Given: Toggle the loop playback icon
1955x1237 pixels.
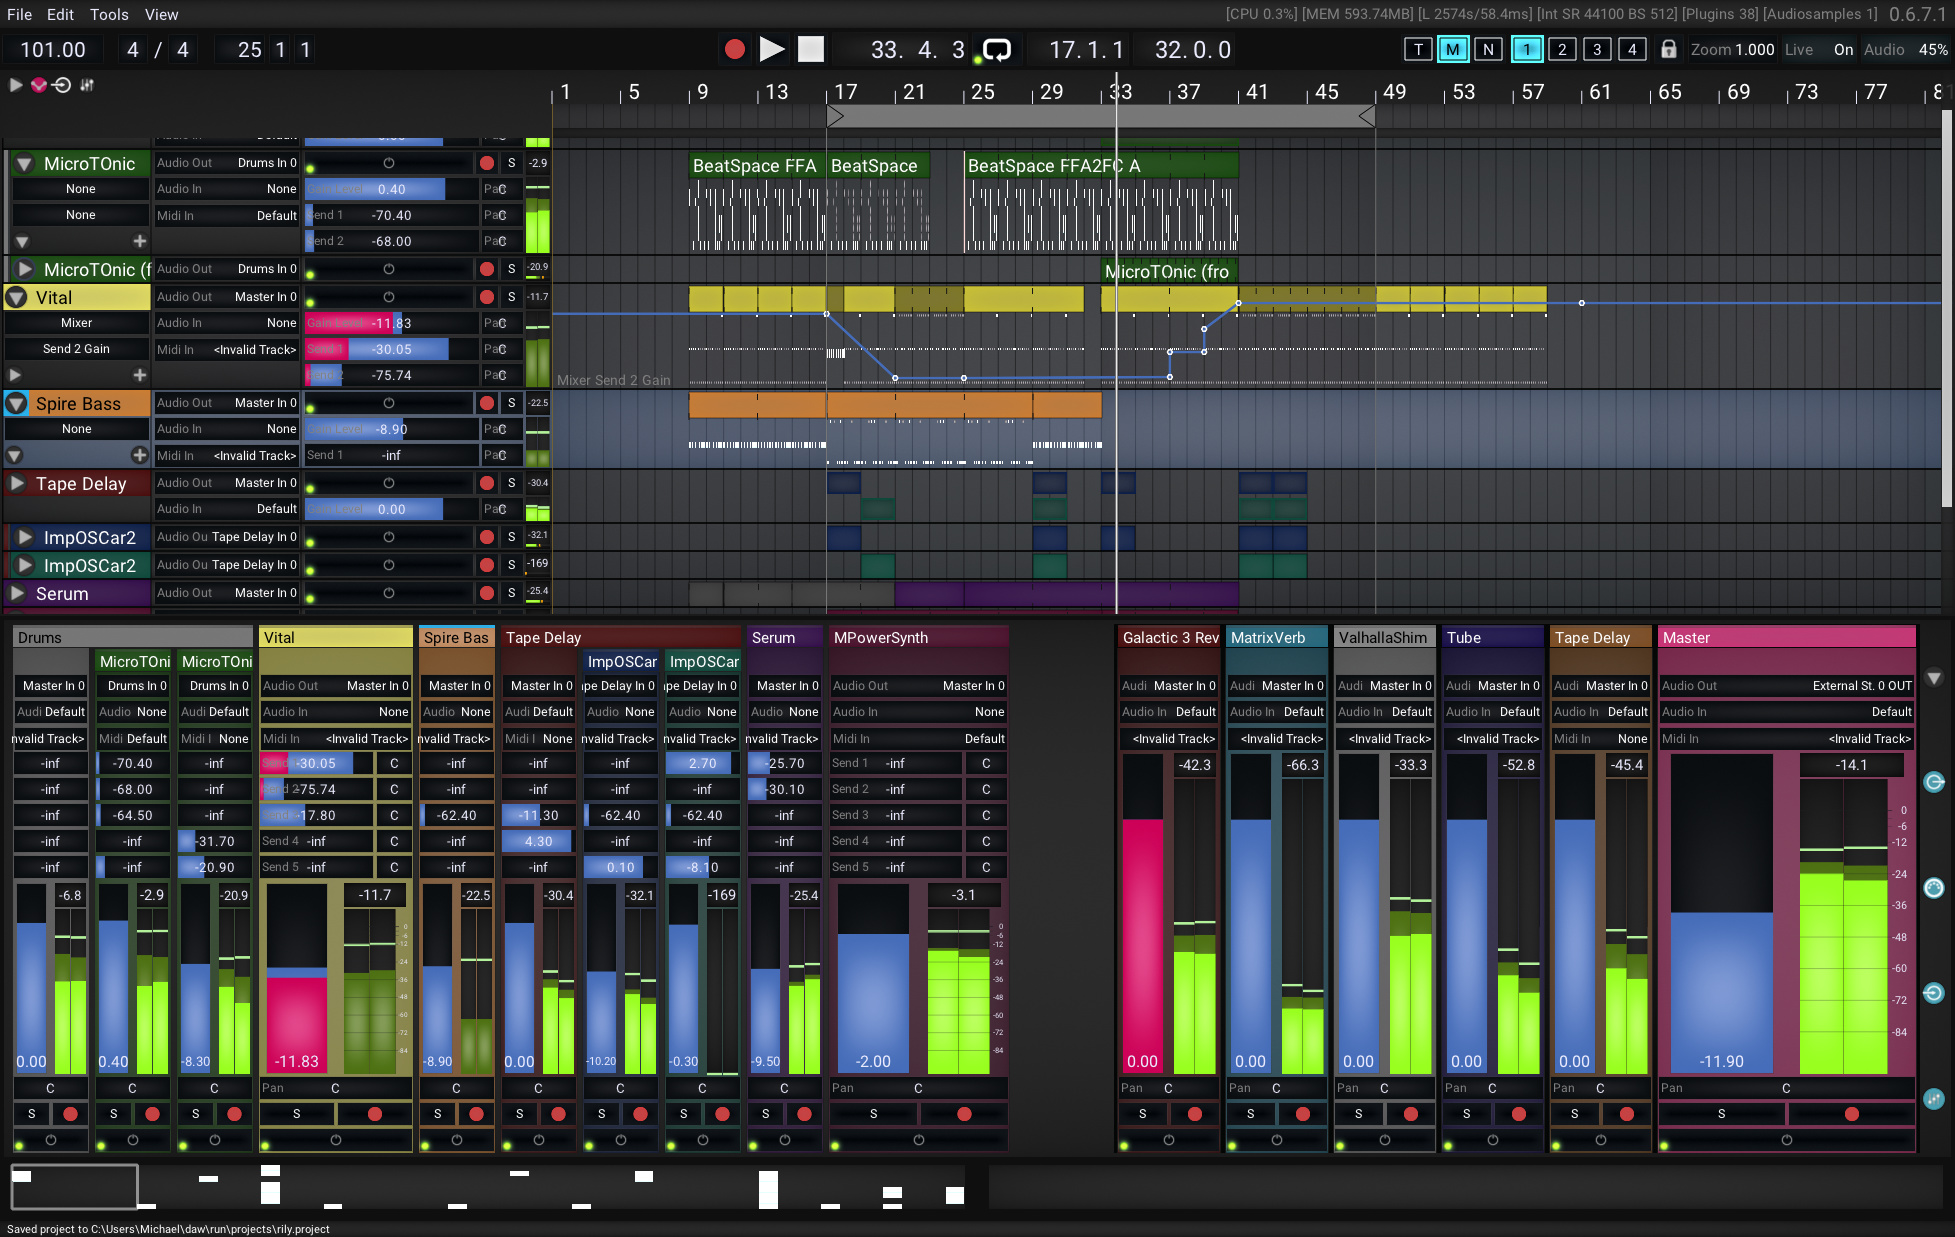Looking at the screenshot, I should pyautogui.click(x=997, y=49).
